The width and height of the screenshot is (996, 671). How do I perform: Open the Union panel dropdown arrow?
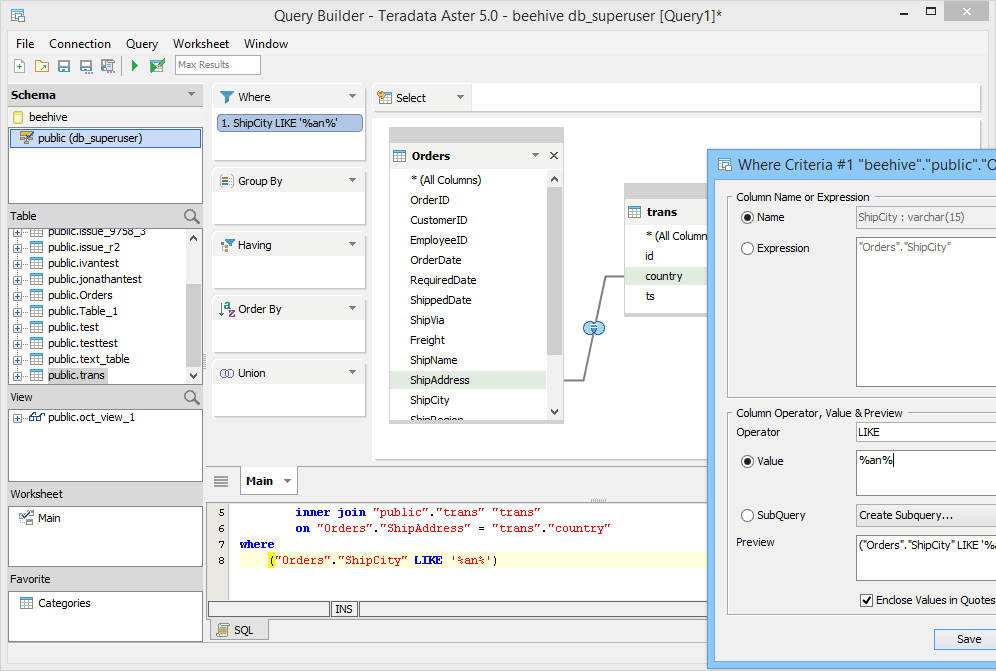tap(353, 372)
